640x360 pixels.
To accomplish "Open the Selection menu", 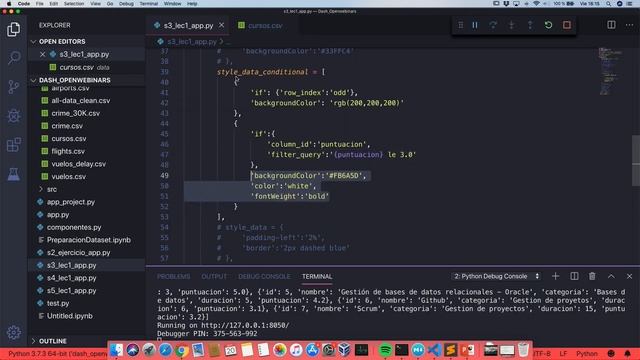I will (74, 4).
